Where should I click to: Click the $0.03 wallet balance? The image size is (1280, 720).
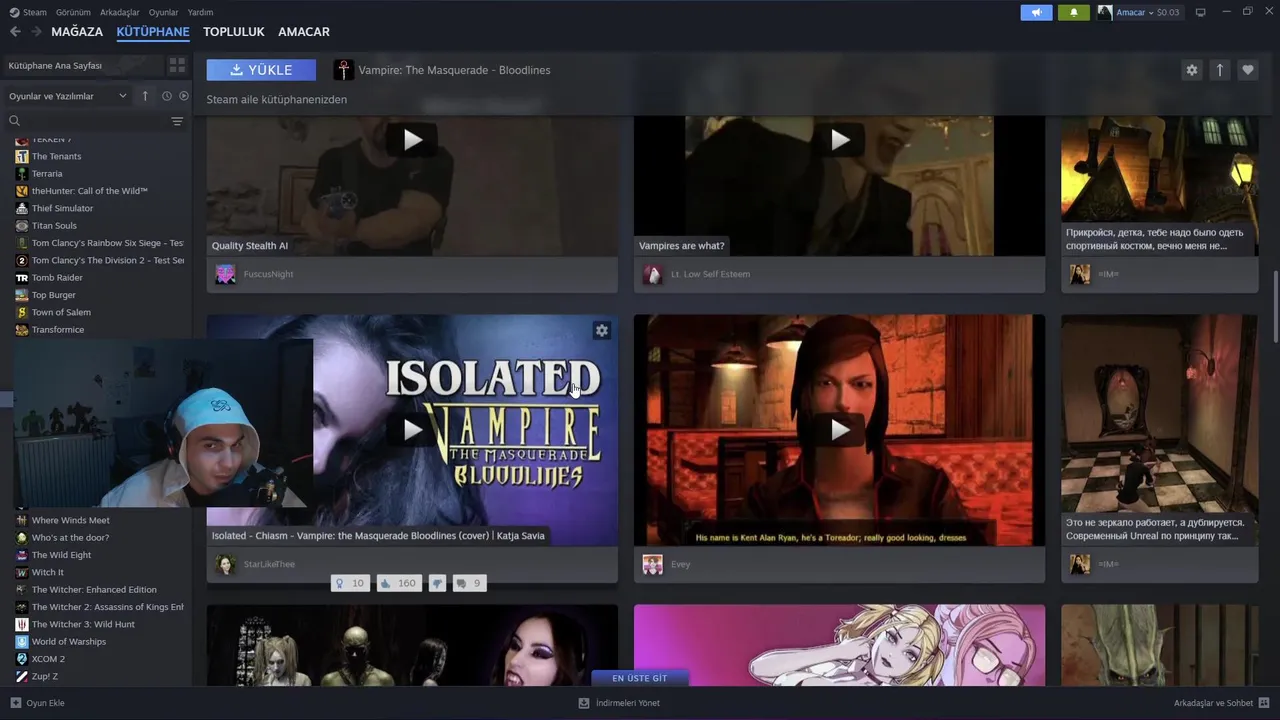(1168, 12)
